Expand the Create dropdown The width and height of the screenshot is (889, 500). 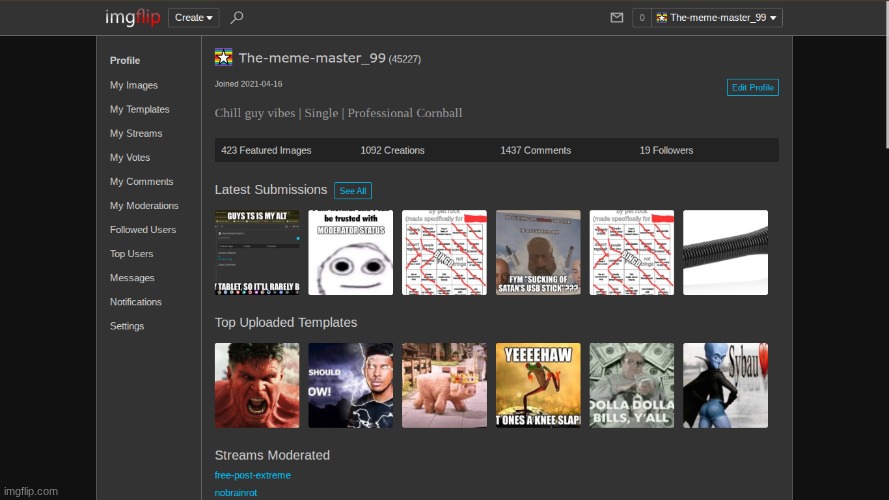(193, 17)
